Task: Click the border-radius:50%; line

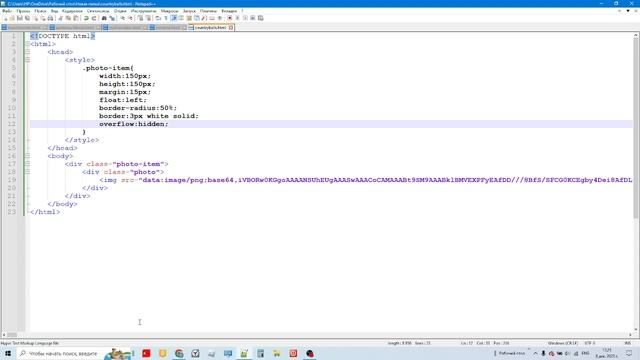Action: [x=138, y=108]
